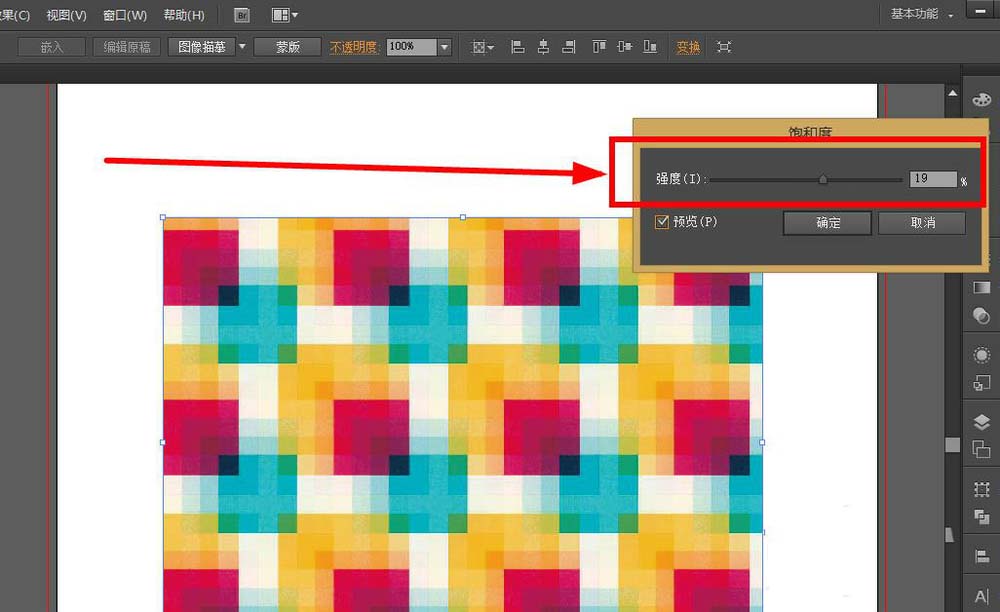The width and height of the screenshot is (1000, 612).
Task: Click the isolate/transform icon after 变换
Action: (724, 47)
